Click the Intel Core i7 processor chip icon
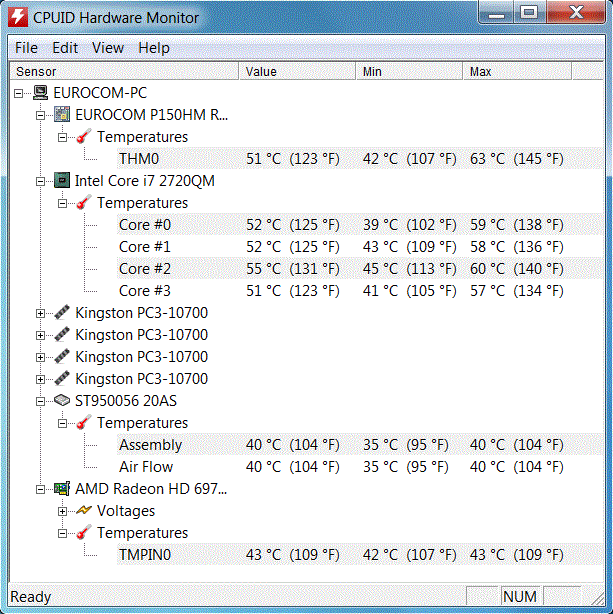Image resolution: width=613 pixels, height=614 pixels. [x=62, y=181]
